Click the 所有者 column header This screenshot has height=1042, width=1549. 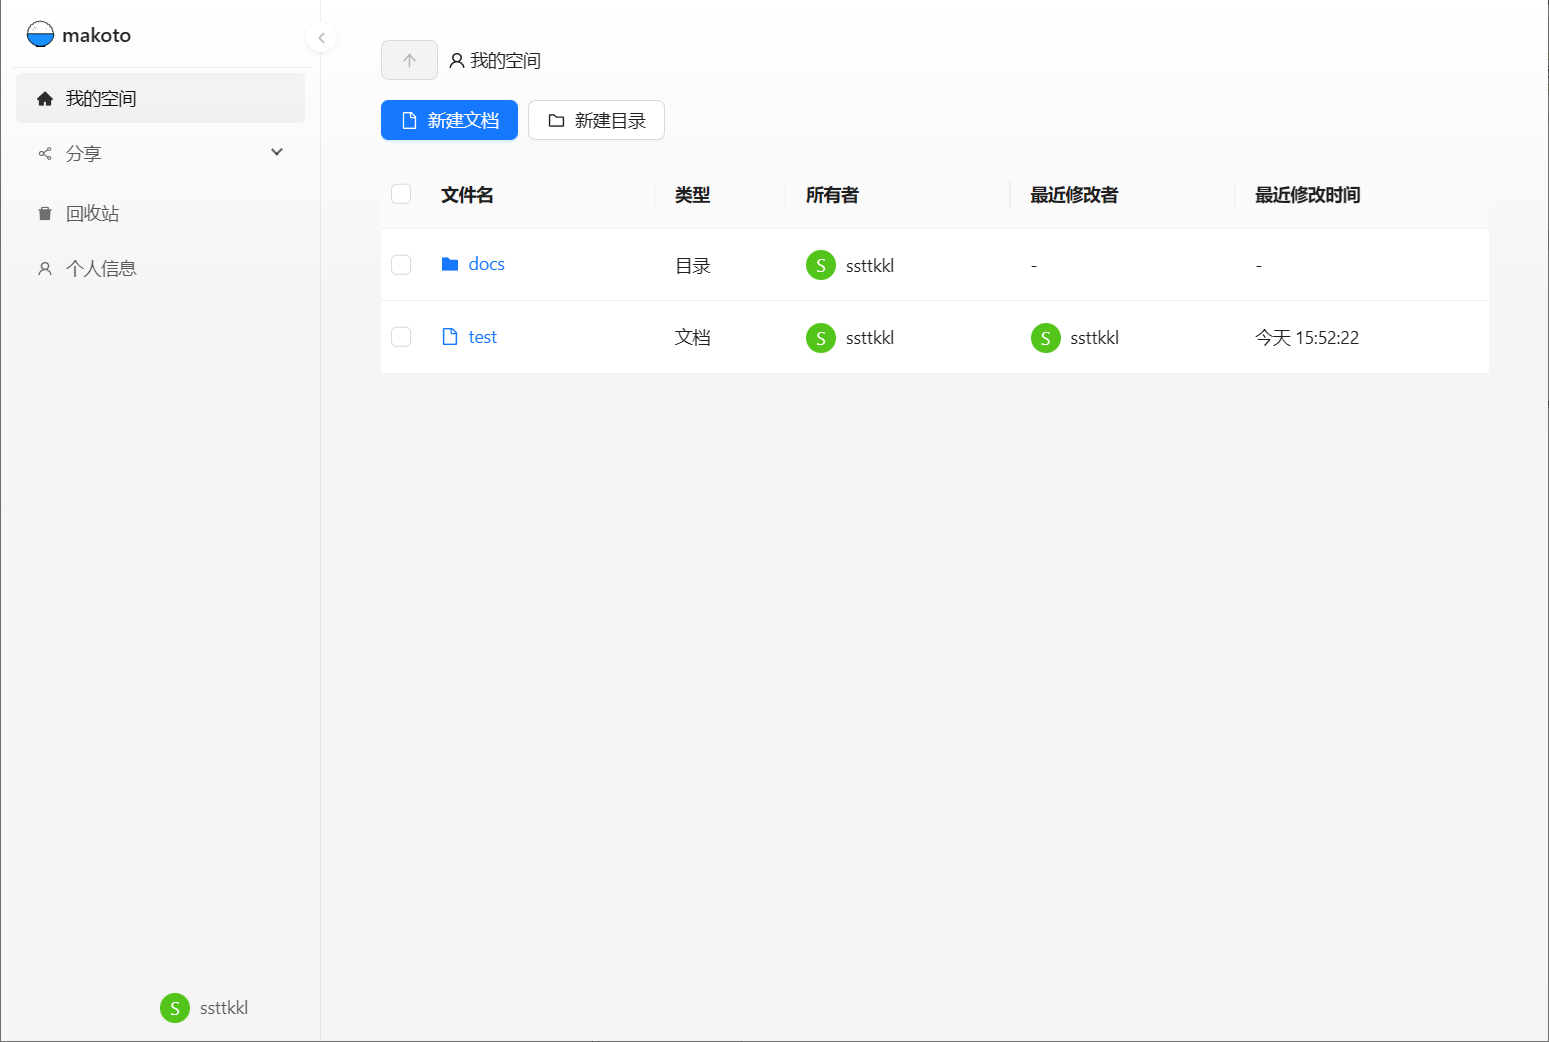click(x=832, y=195)
